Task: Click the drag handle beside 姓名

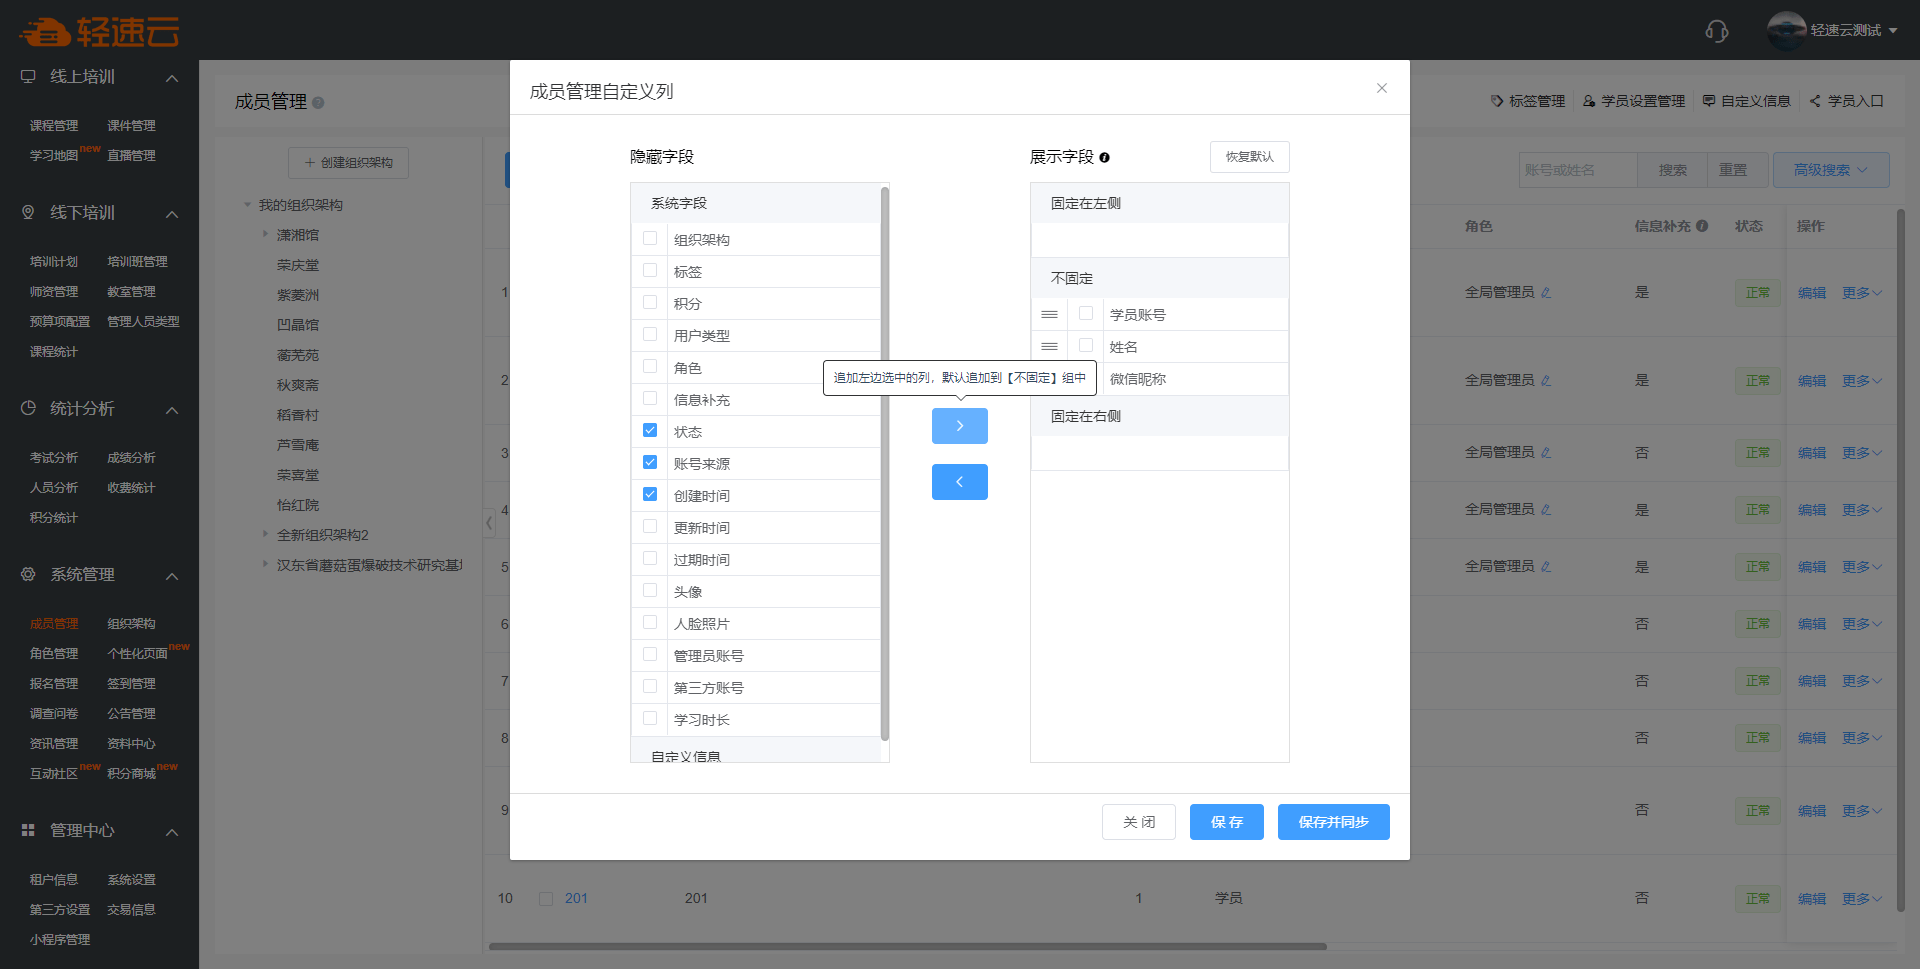Action: [1049, 347]
